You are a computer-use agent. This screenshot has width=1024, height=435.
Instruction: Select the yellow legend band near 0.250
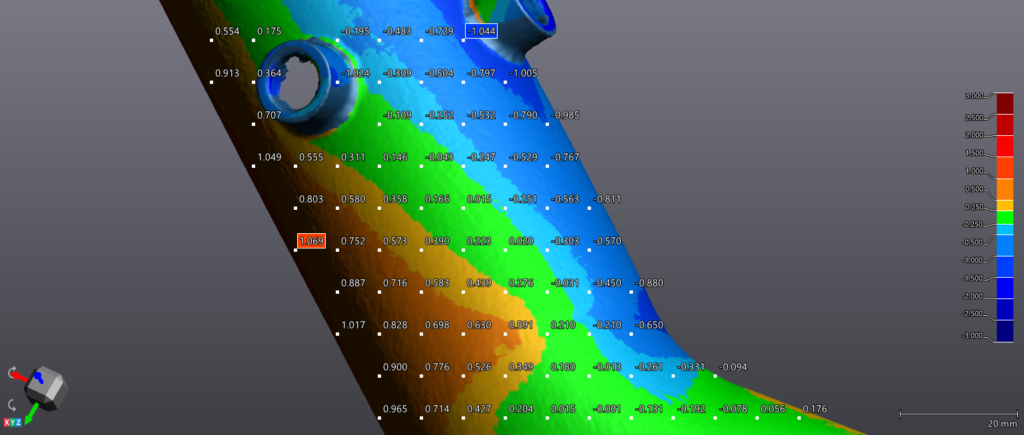1004,205
